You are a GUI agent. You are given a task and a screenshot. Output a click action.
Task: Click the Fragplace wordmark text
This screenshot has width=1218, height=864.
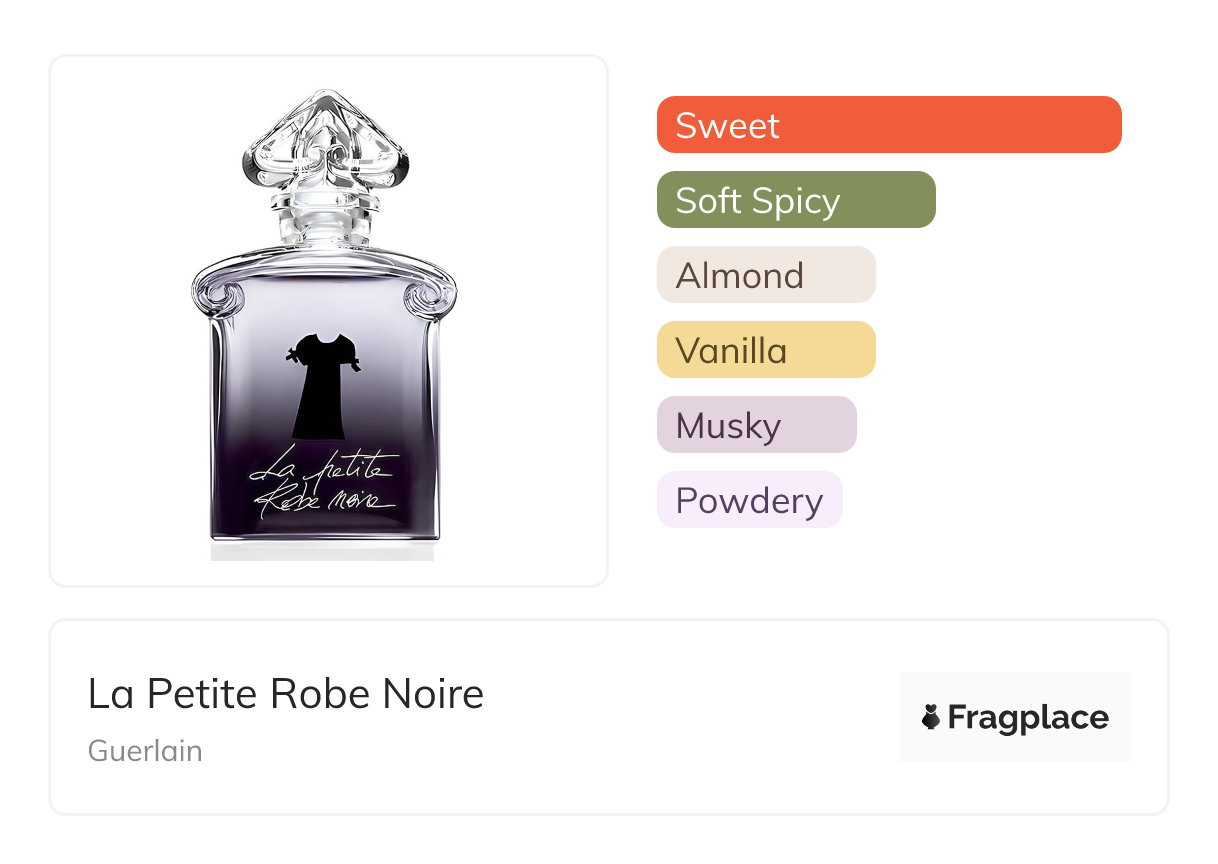click(x=1028, y=717)
